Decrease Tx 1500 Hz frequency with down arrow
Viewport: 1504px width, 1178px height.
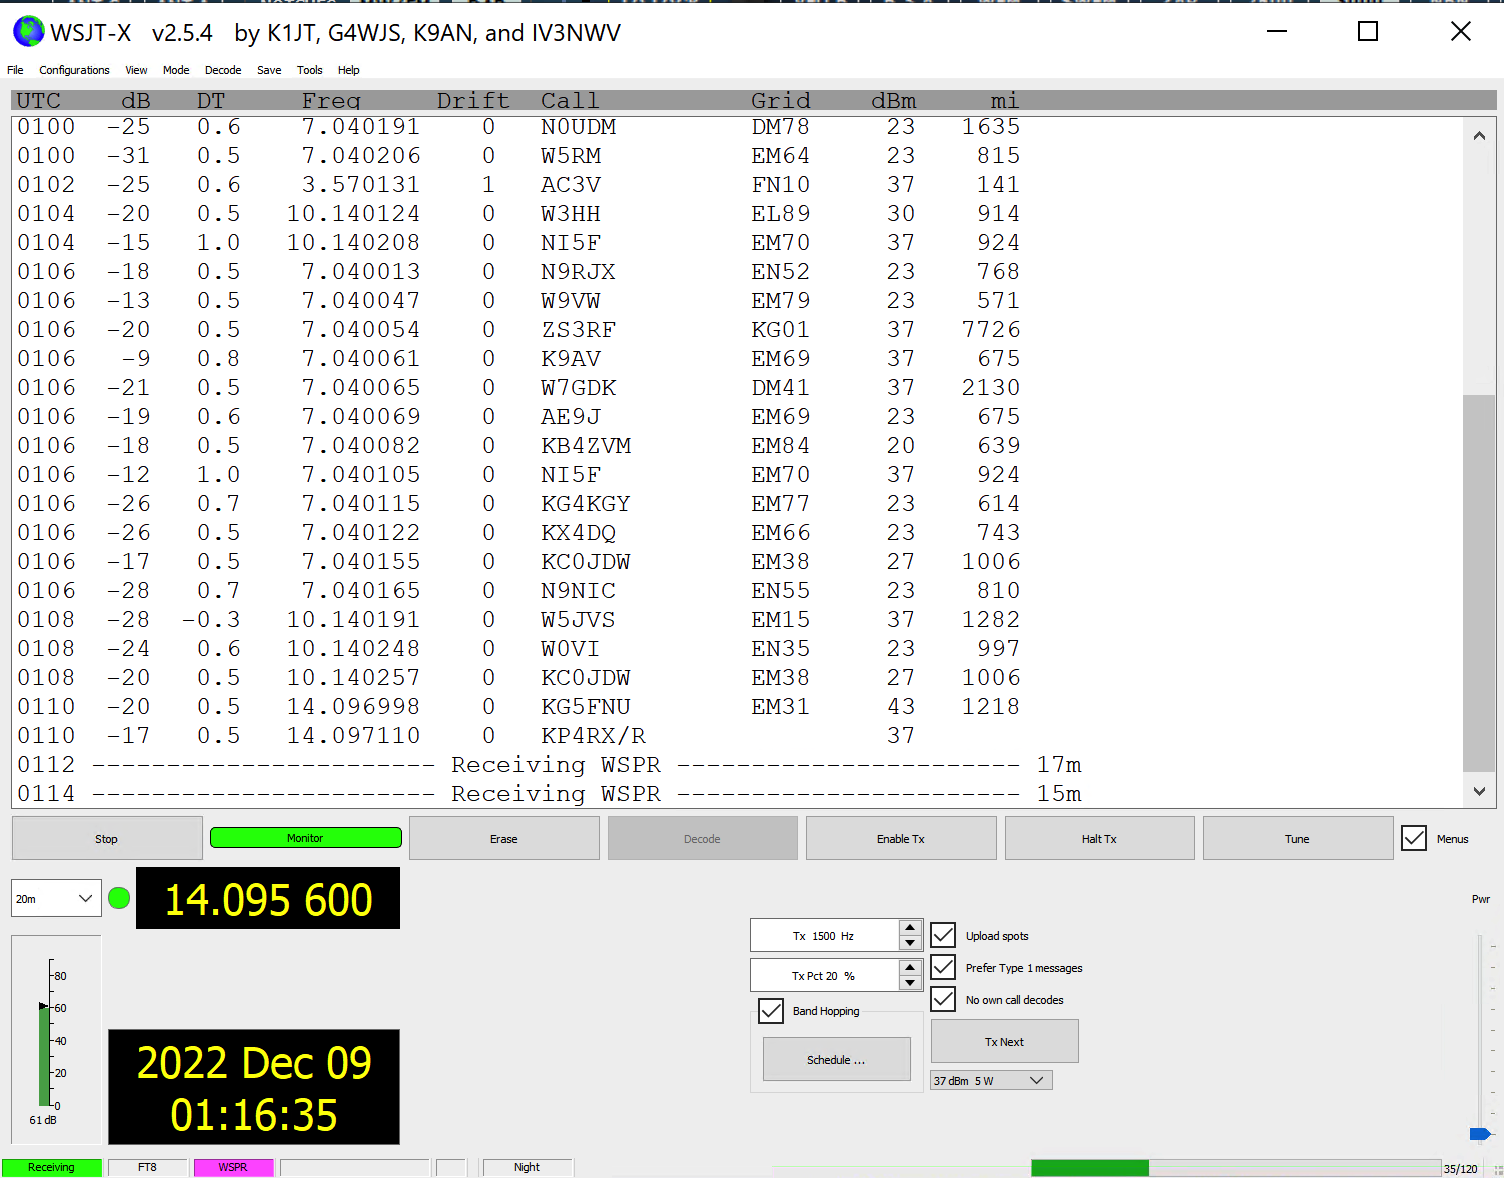tap(910, 943)
